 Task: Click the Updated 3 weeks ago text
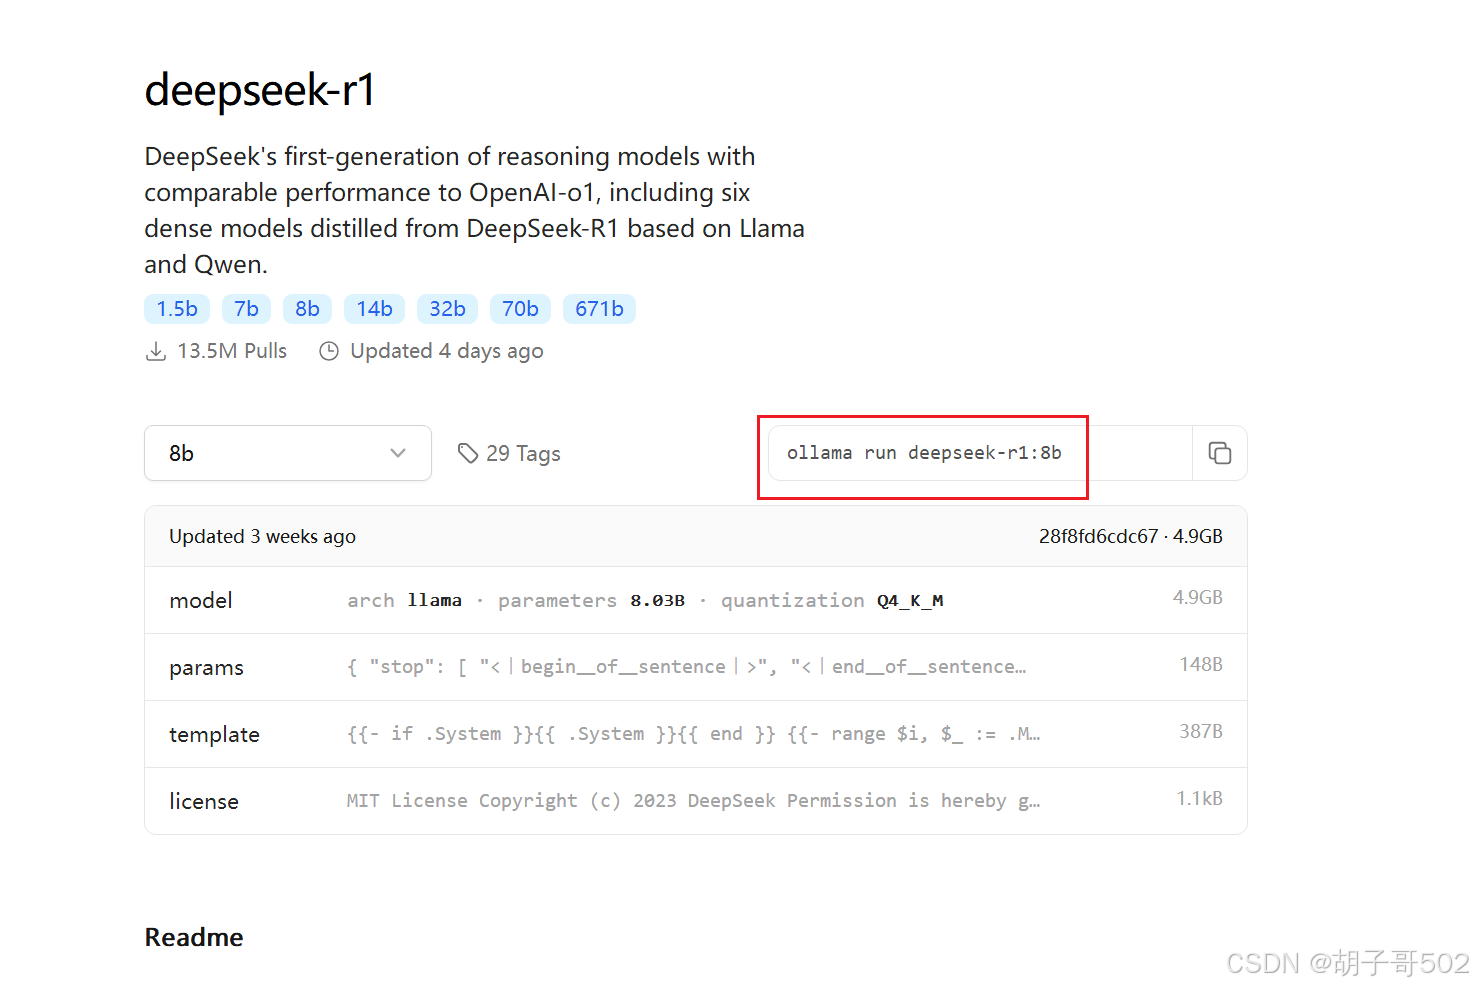pos(262,536)
